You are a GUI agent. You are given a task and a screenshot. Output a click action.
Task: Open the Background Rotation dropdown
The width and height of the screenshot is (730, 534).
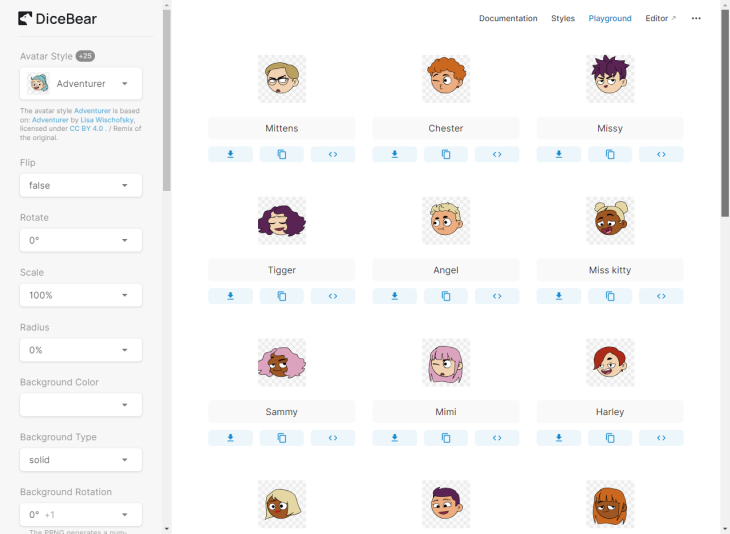pos(81,514)
